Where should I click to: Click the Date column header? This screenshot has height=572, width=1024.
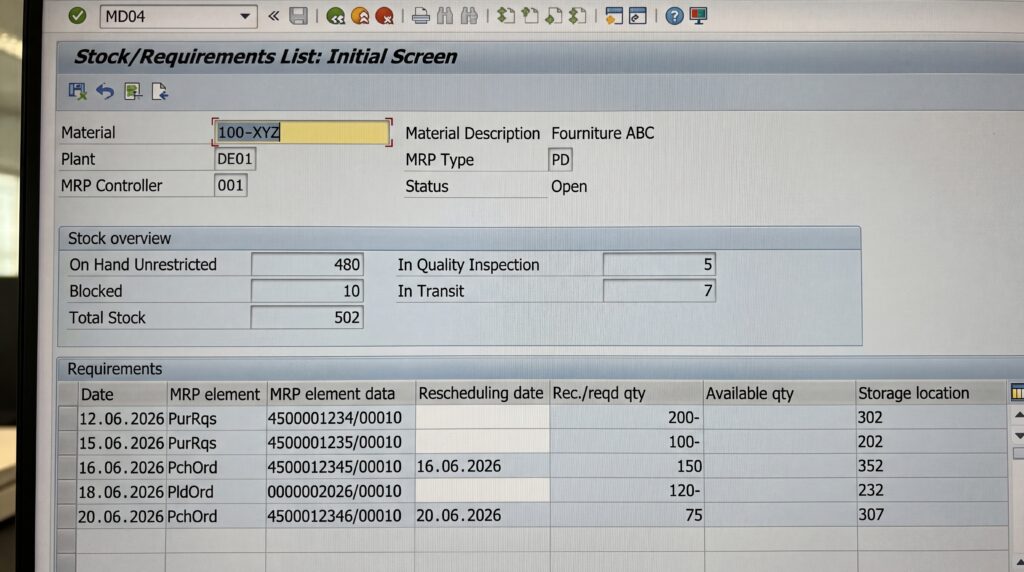pos(121,394)
